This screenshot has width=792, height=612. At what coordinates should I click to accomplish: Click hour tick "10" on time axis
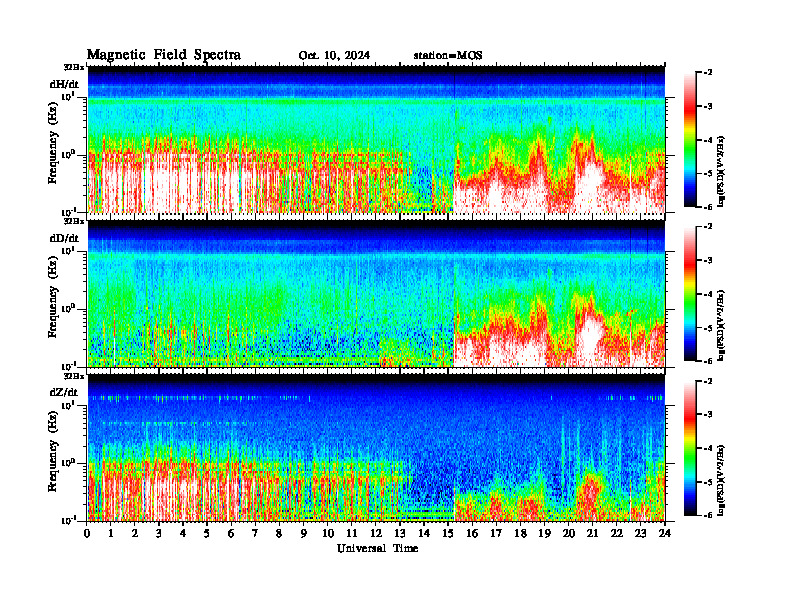pyautogui.click(x=328, y=534)
